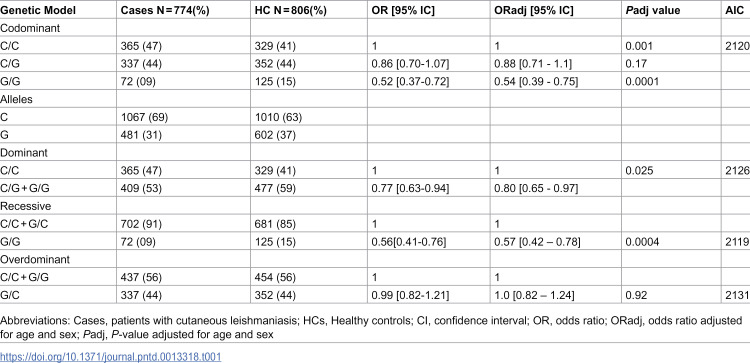Viewport: 750px width, 363px height.
Task: Select the 0.52 [0.37-0.72] odds ratio cell
Action: pyautogui.click(x=410, y=82)
